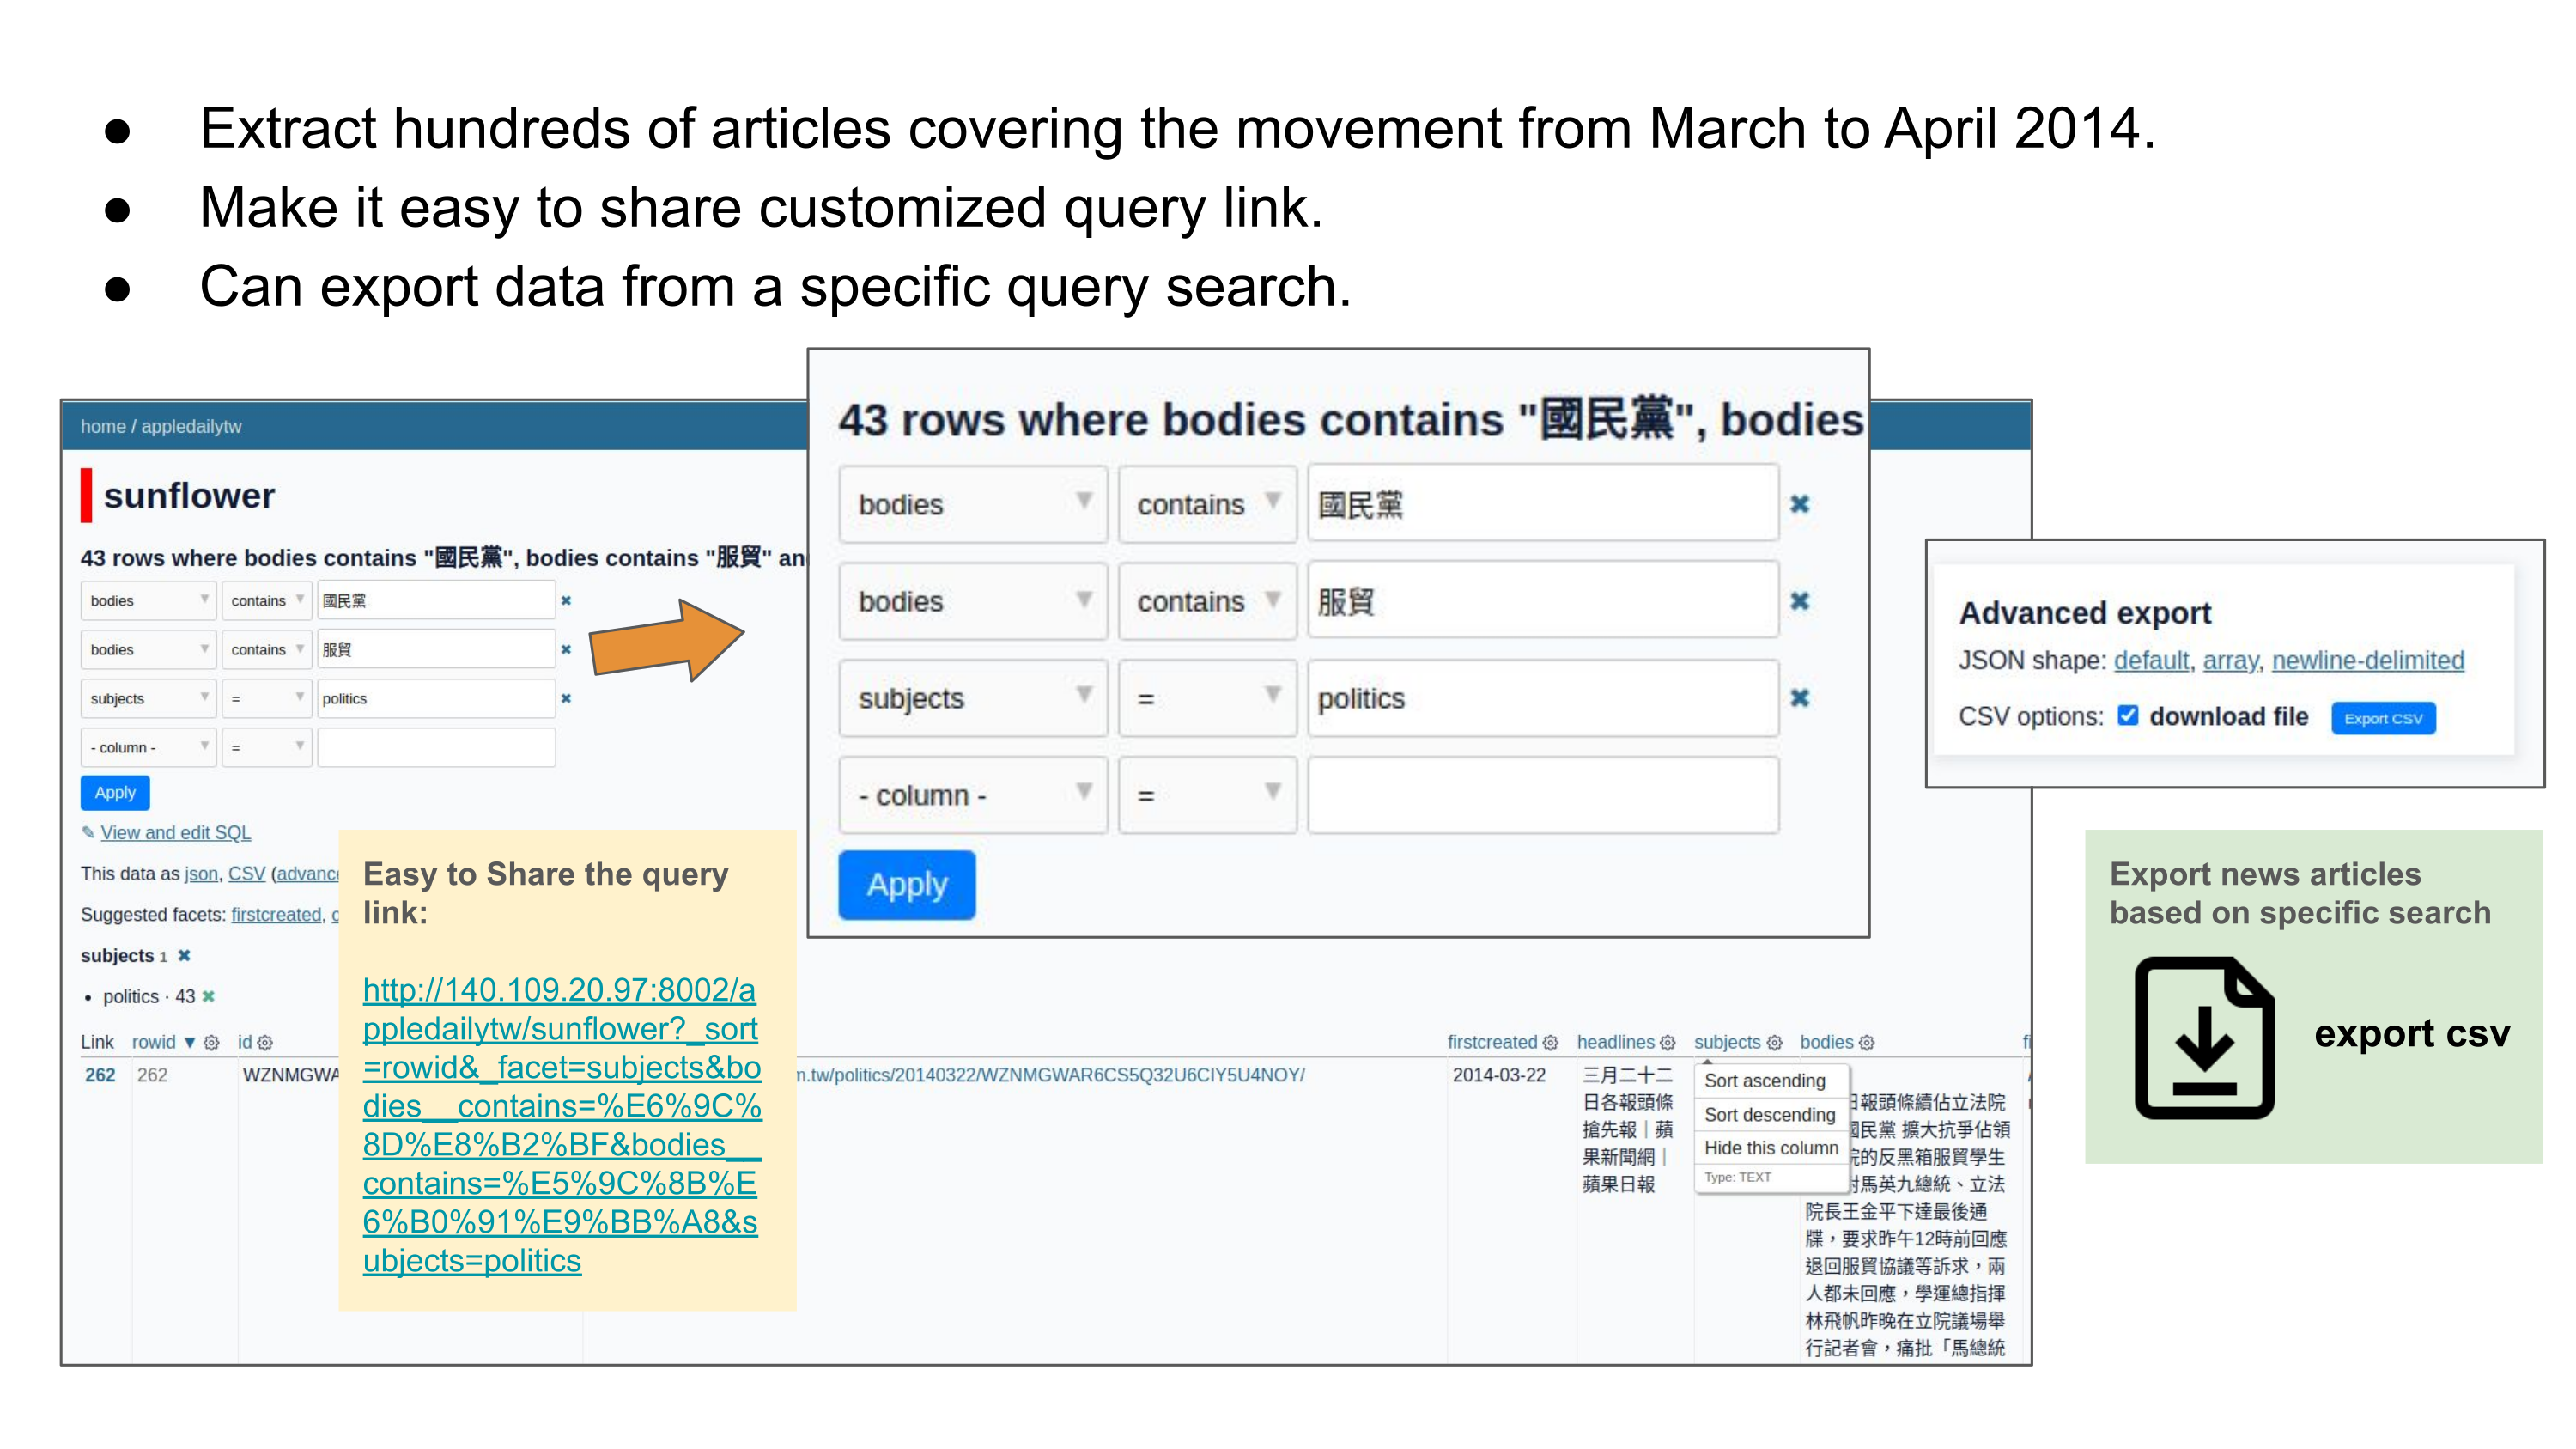Open gear settings for rowid column
The image size is (2576, 1449).
211,1042
